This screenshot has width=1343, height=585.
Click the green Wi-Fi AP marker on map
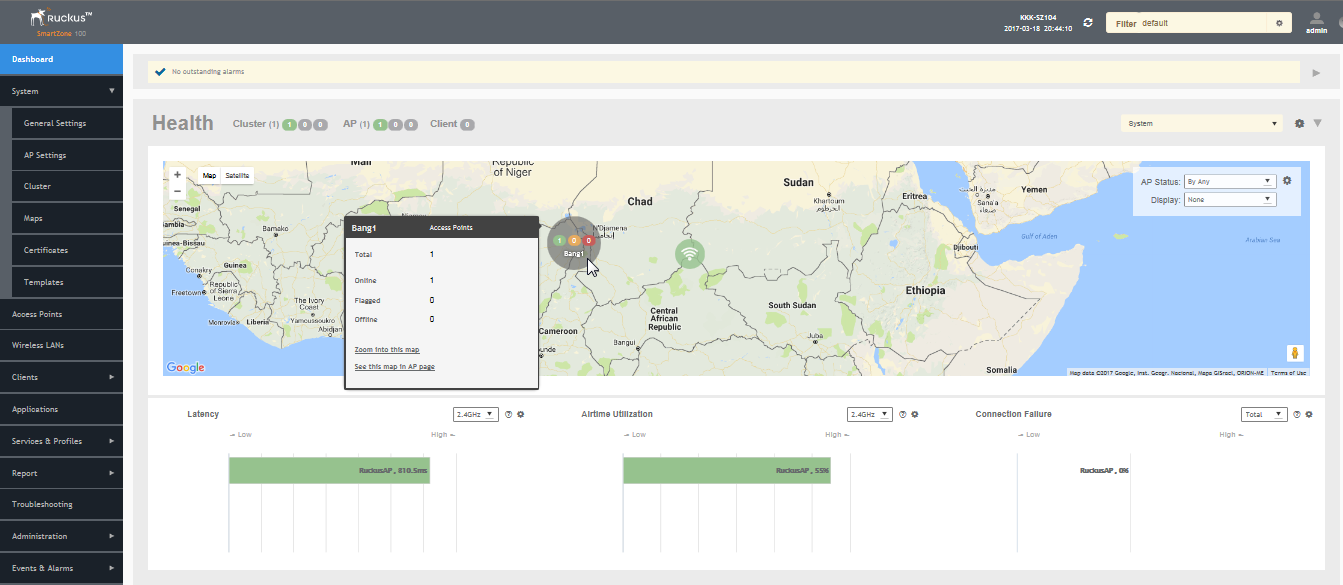click(689, 253)
